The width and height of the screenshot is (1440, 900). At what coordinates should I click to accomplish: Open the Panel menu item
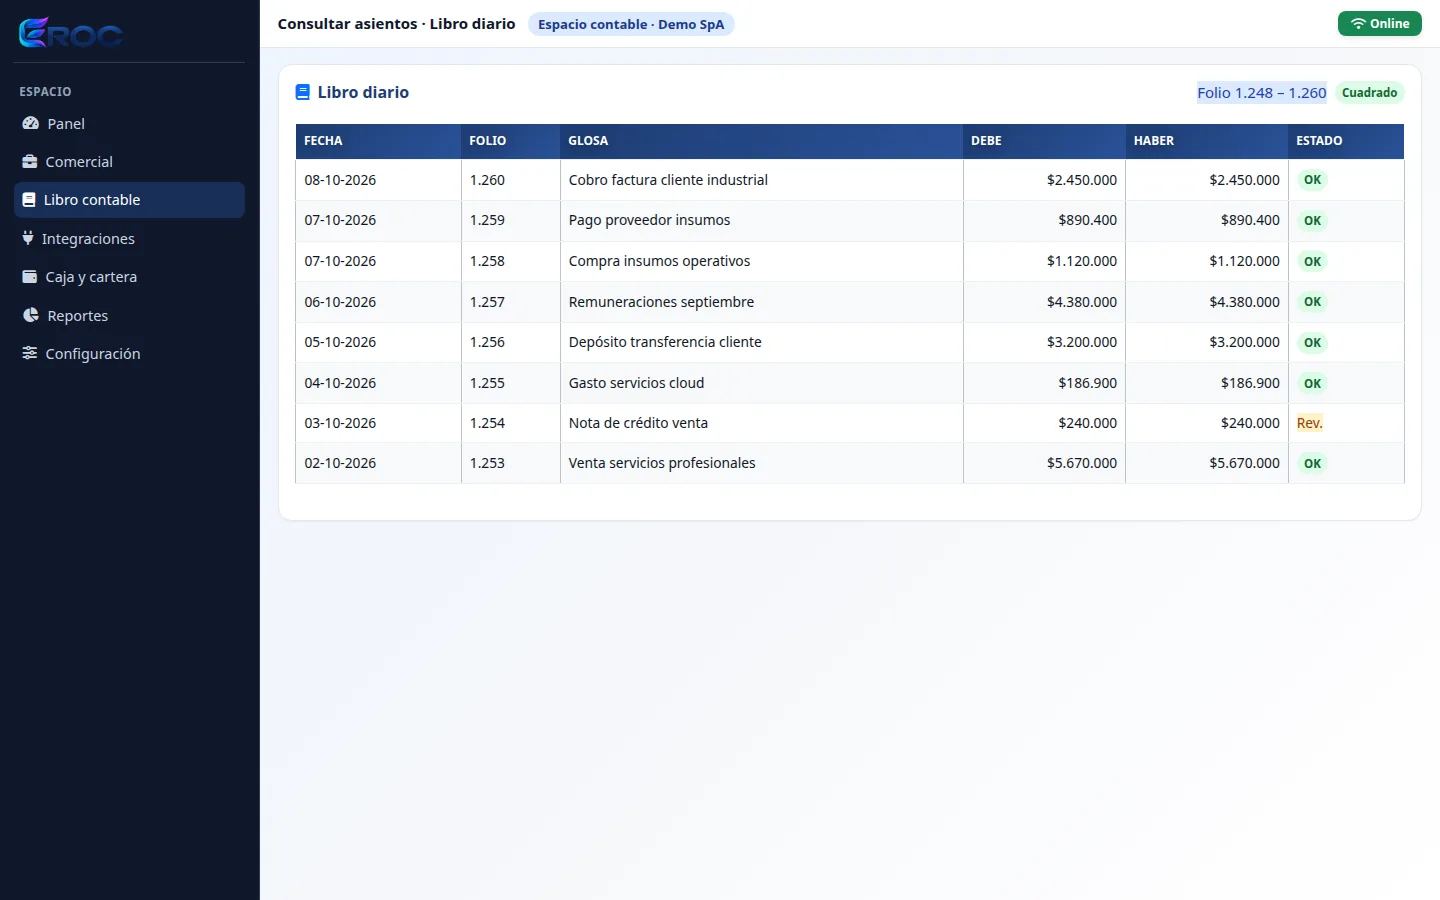point(129,123)
